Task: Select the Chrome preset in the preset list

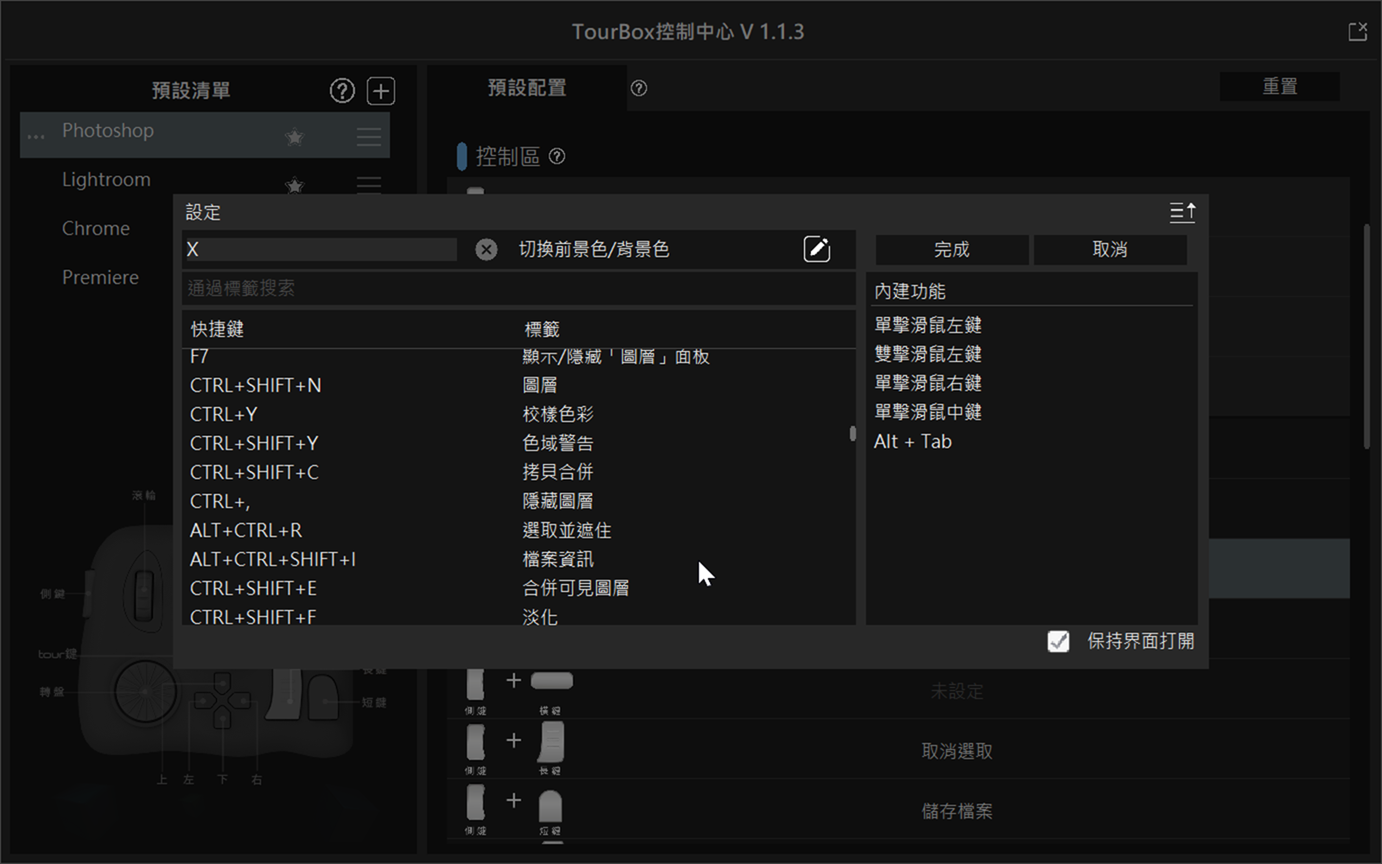Action: pyautogui.click(x=95, y=228)
